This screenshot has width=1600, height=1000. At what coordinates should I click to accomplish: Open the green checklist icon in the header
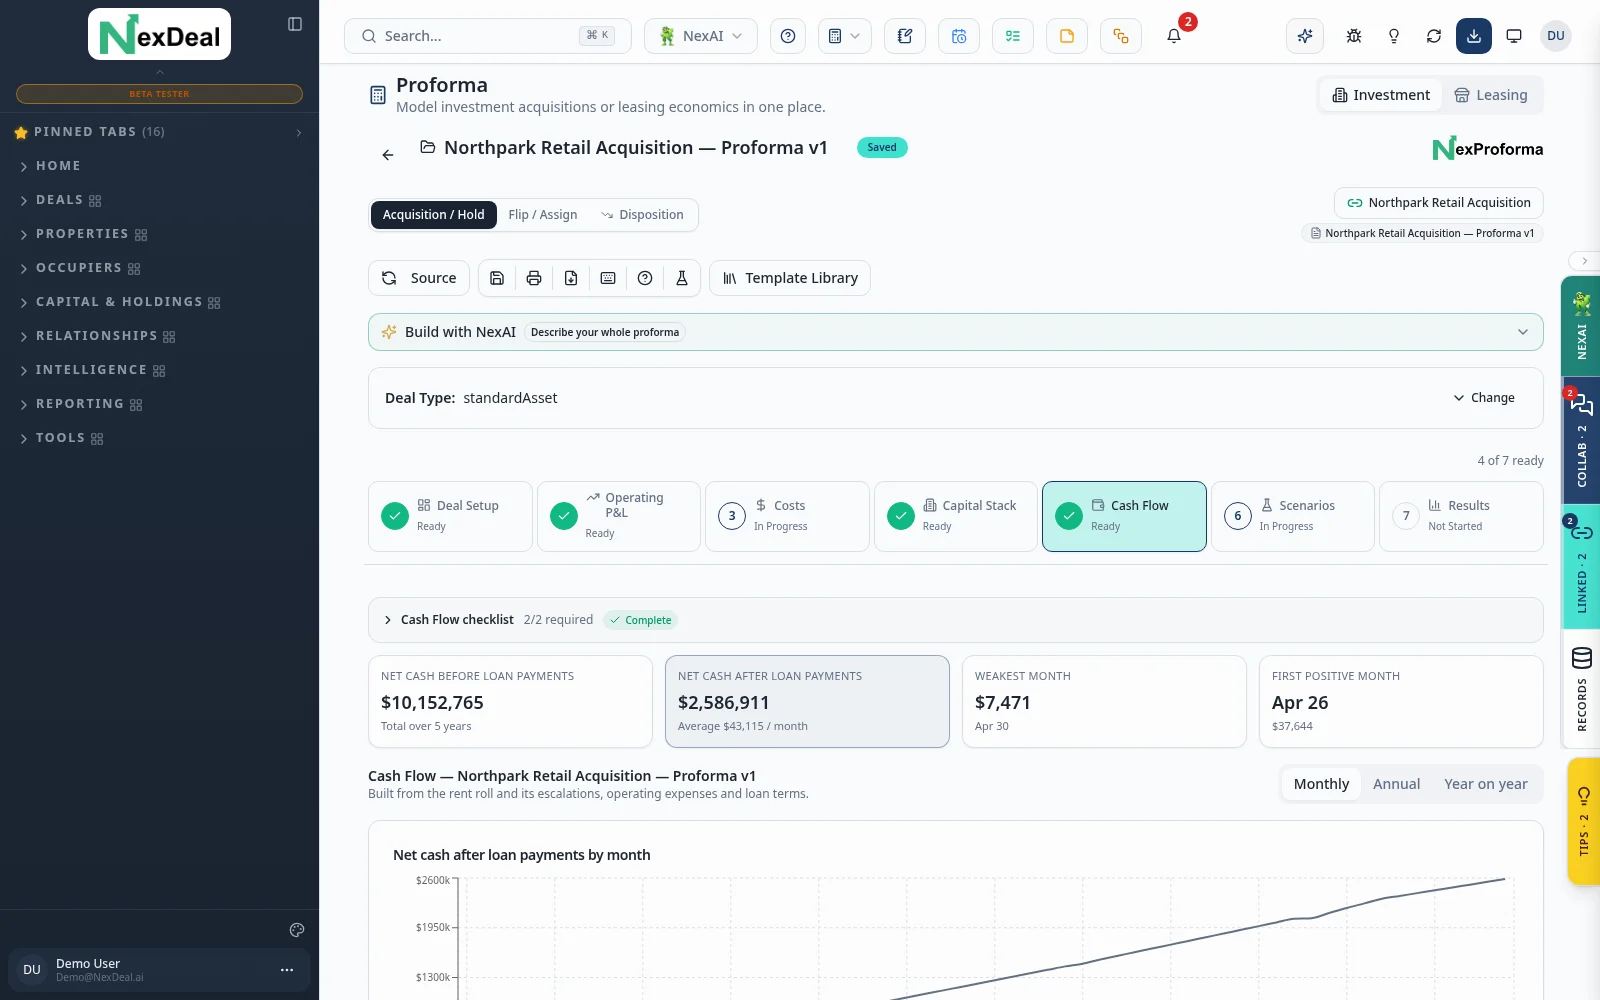(1013, 36)
